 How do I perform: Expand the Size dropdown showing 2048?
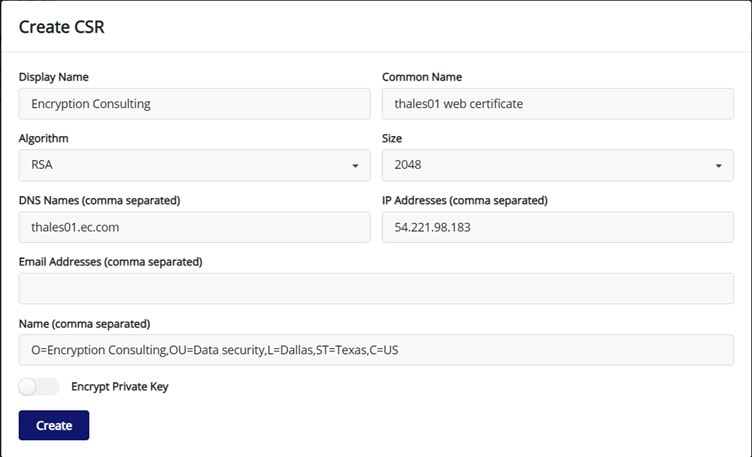coord(557,166)
